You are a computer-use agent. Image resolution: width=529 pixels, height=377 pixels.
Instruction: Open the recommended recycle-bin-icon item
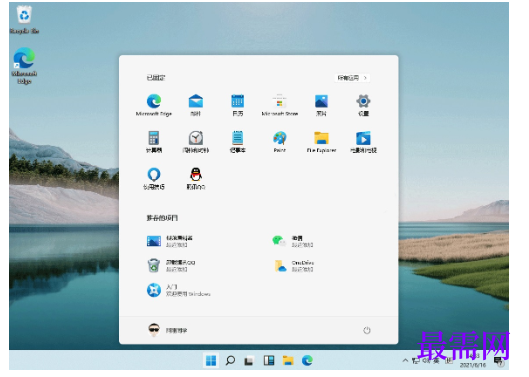click(x=171, y=265)
